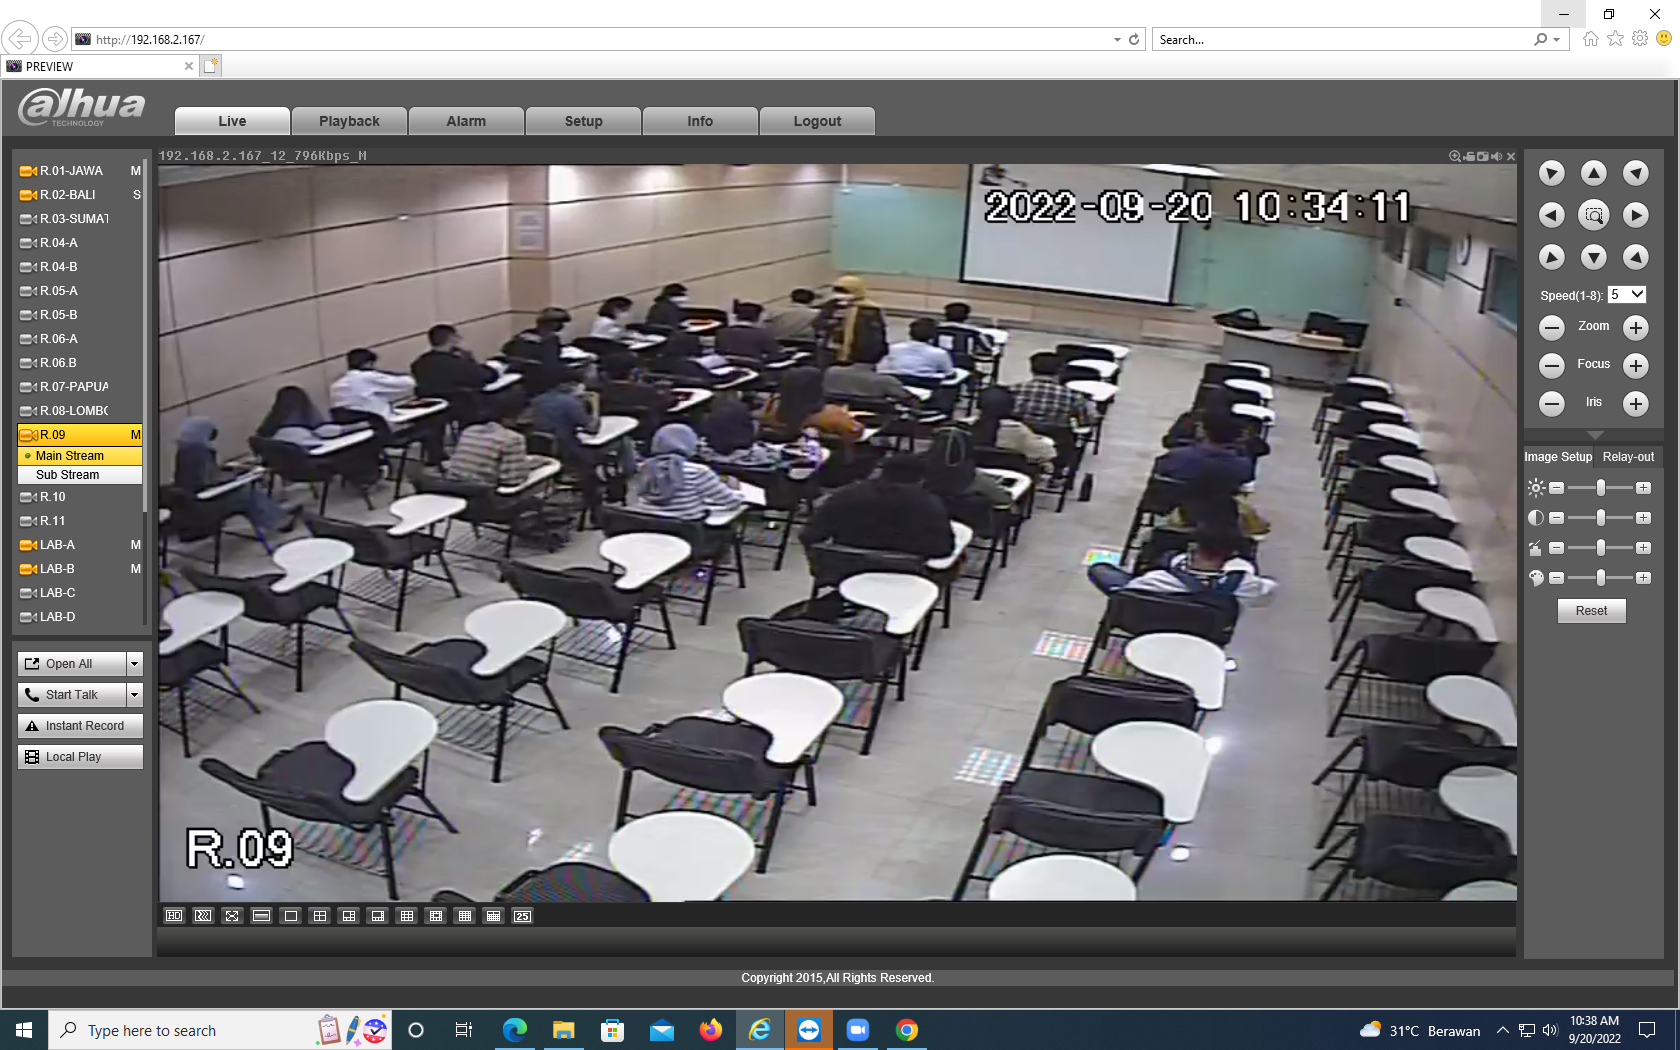Select Main Stream for R.09

click(80, 456)
